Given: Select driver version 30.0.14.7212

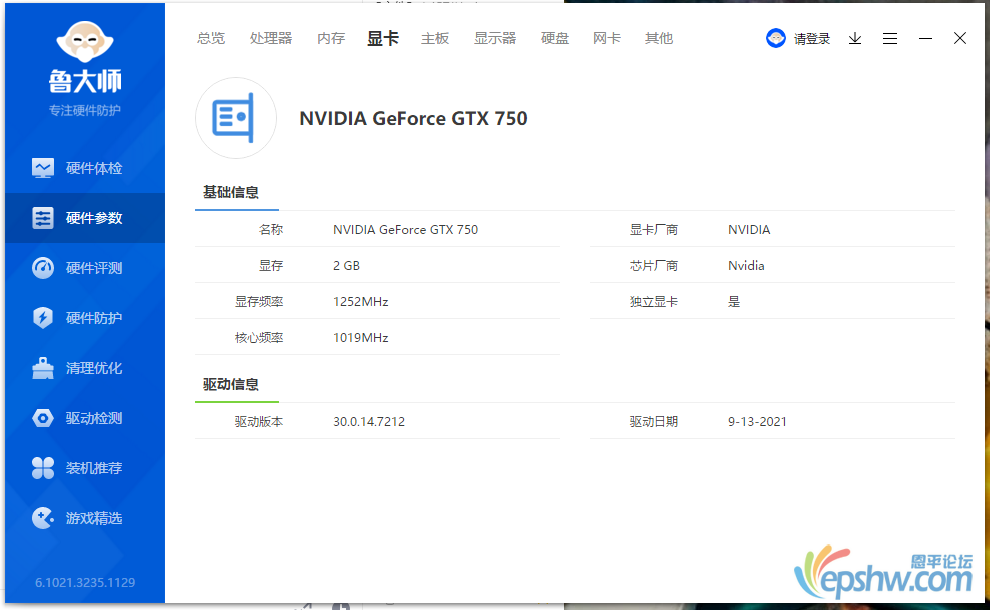Looking at the screenshot, I should click(x=369, y=422).
